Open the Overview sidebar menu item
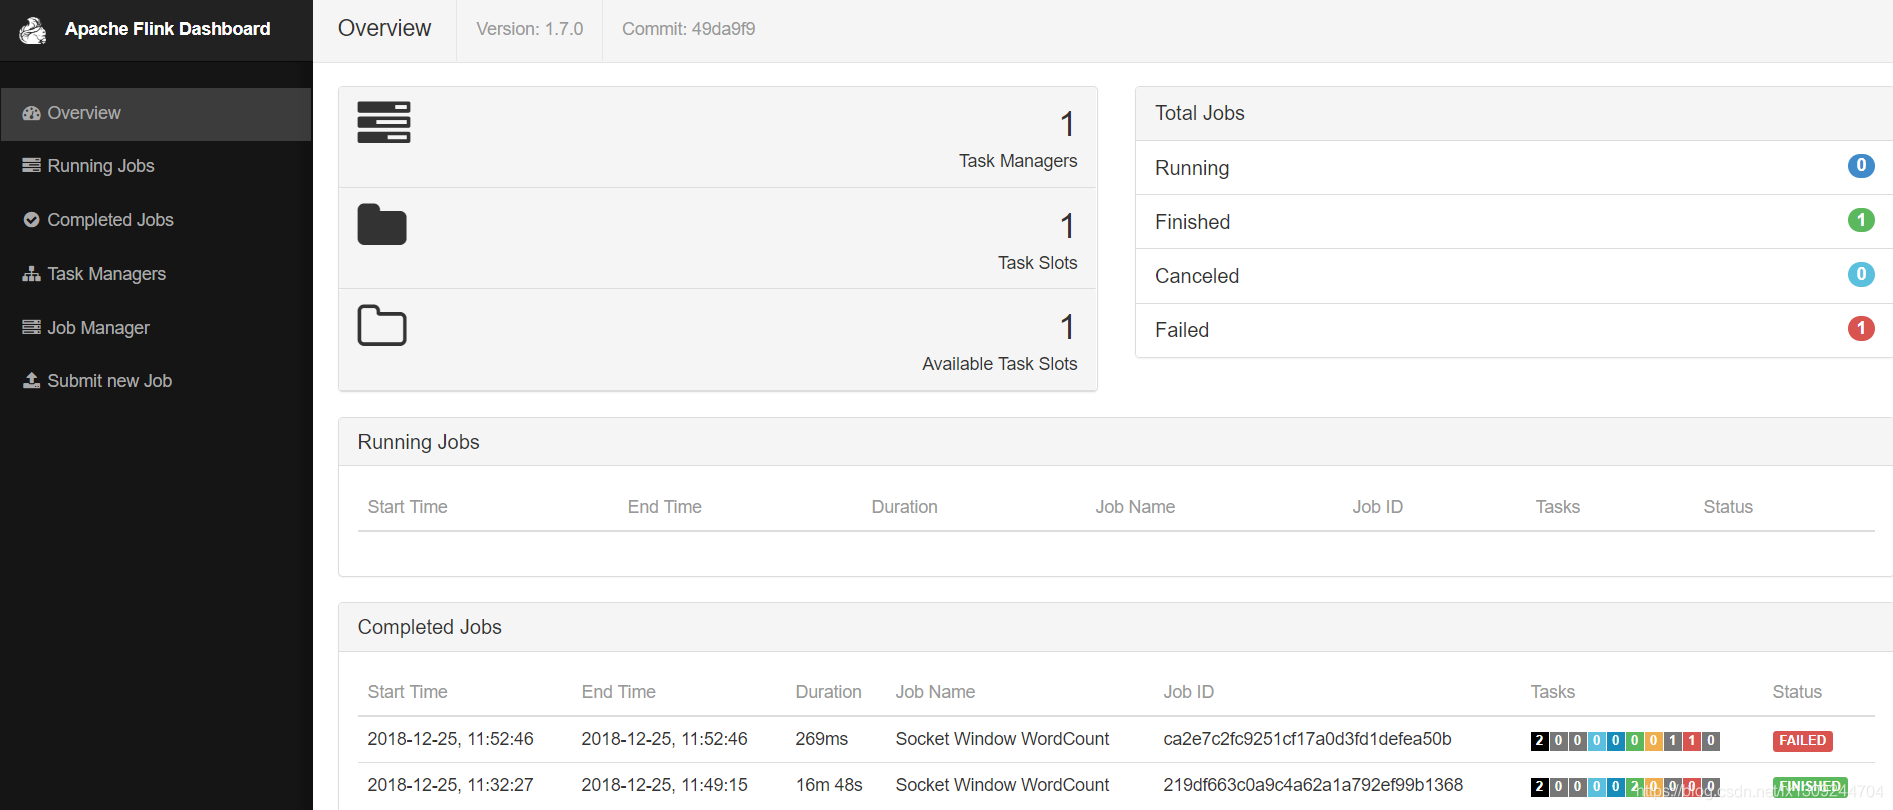Viewport: 1893px width, 810px height. pos(156,114)
